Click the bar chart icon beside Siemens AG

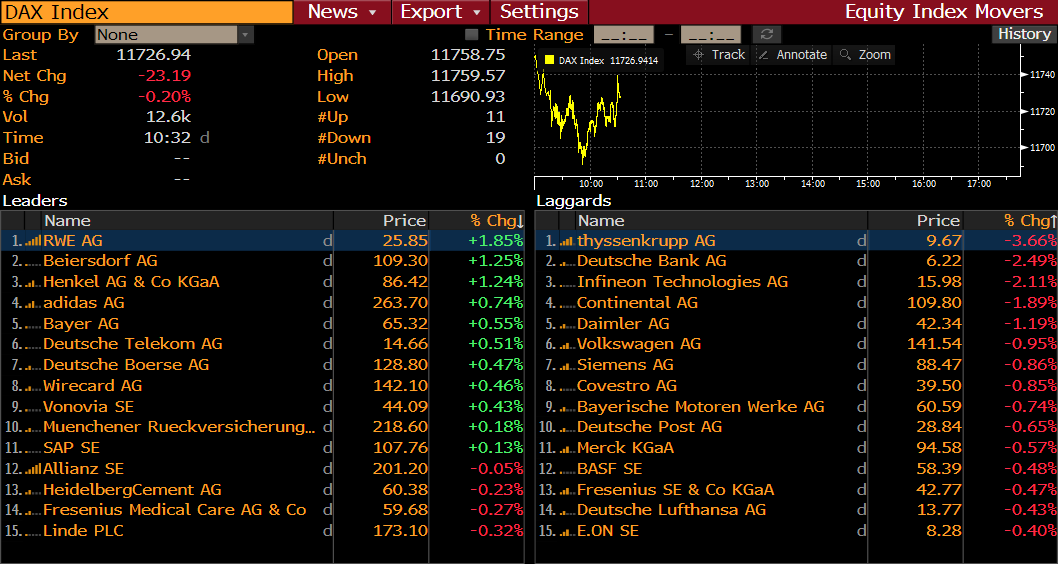567,366
